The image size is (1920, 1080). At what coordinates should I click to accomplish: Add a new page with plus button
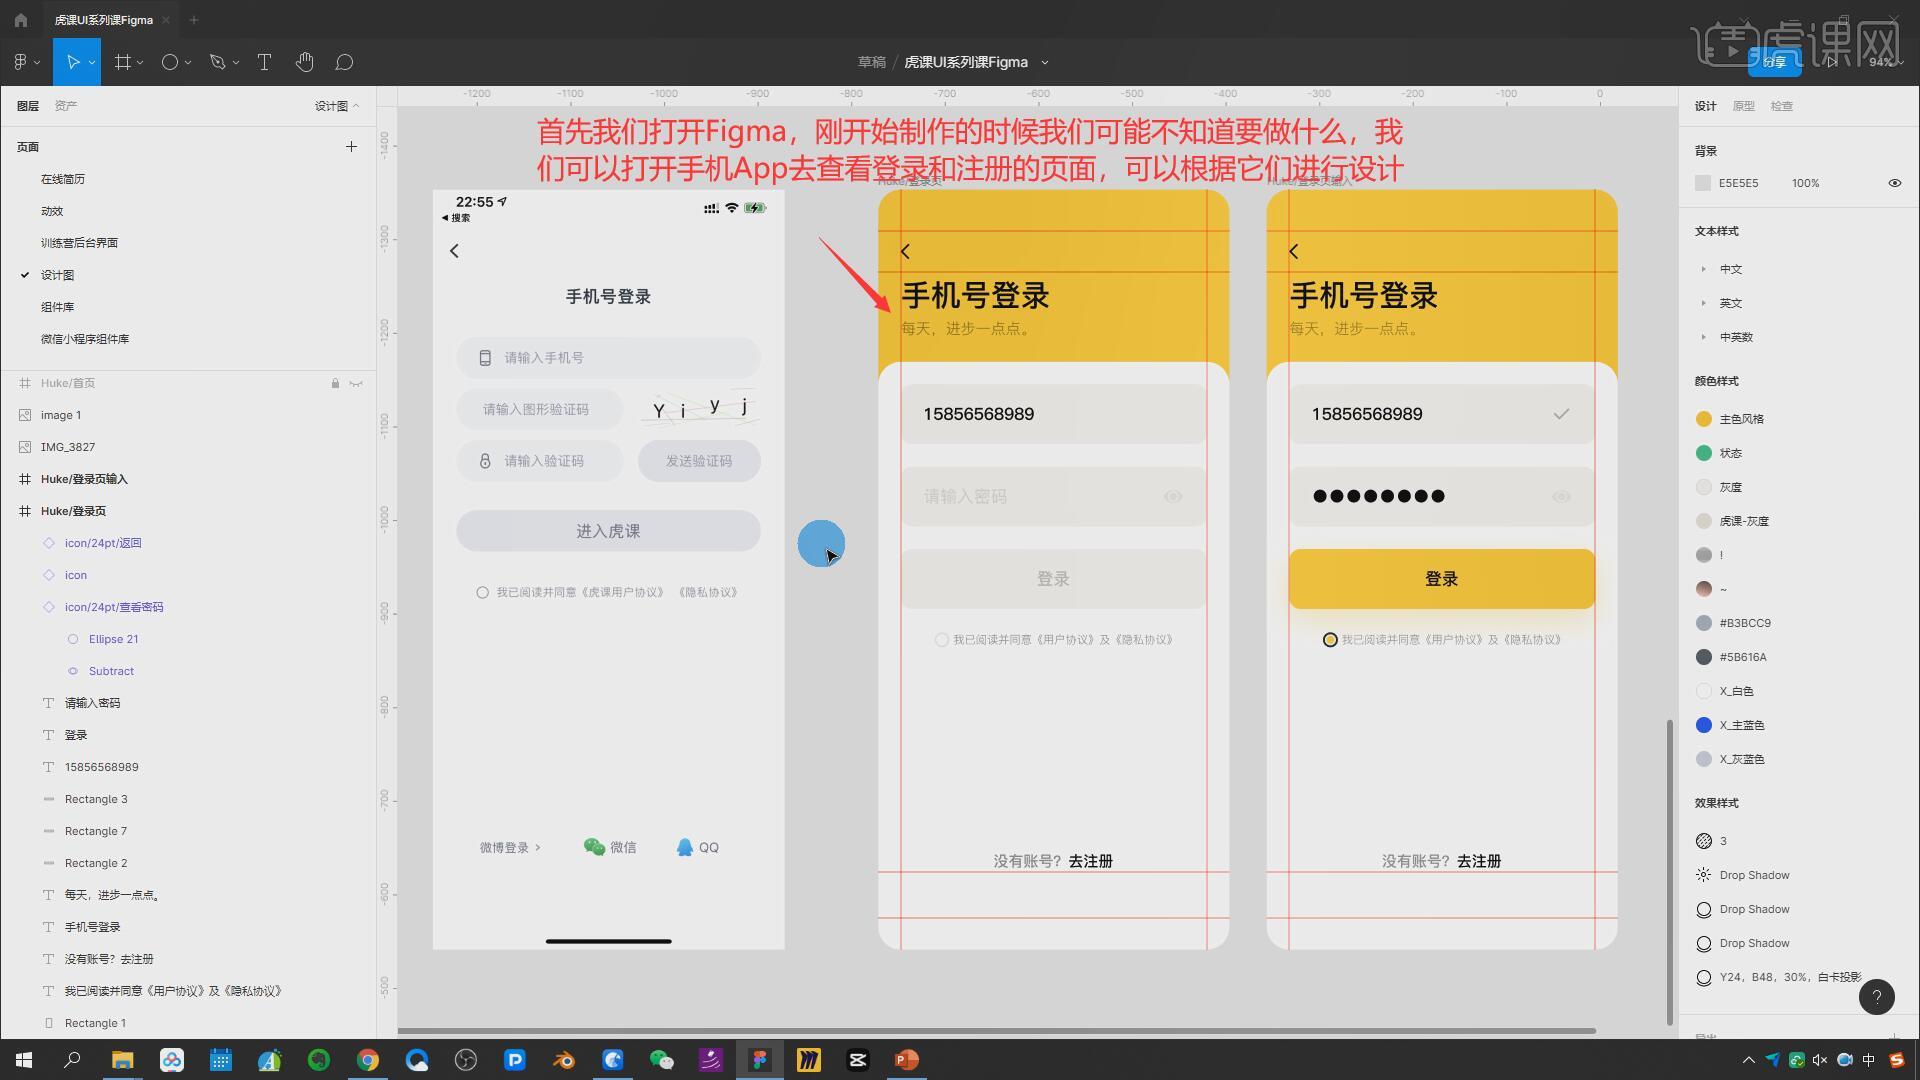pos(351,147)
